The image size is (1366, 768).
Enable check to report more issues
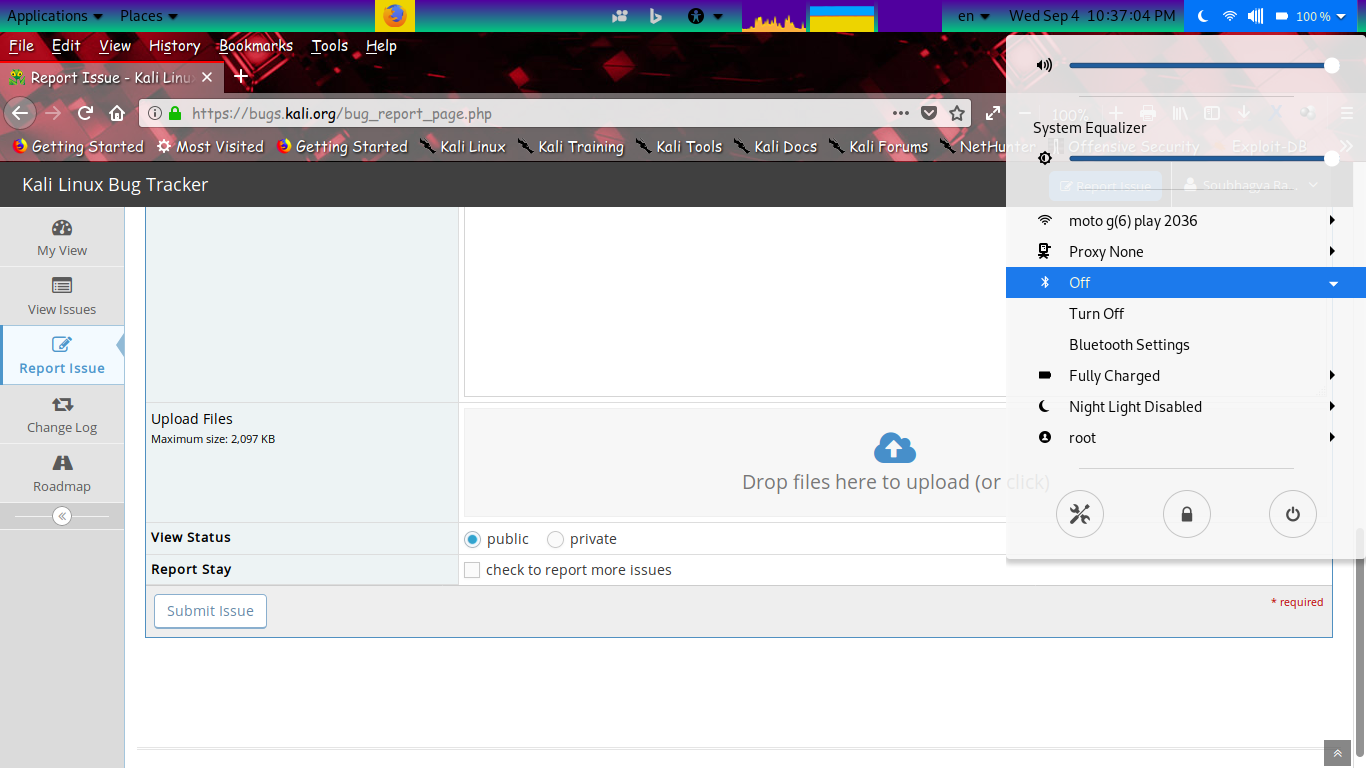coord(473,570)
